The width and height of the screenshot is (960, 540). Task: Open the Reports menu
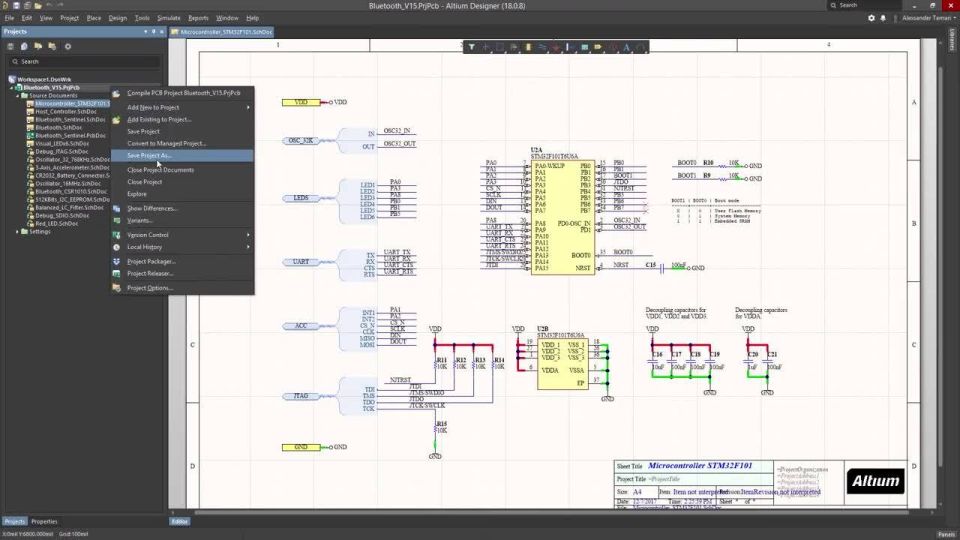click(198, 18)
